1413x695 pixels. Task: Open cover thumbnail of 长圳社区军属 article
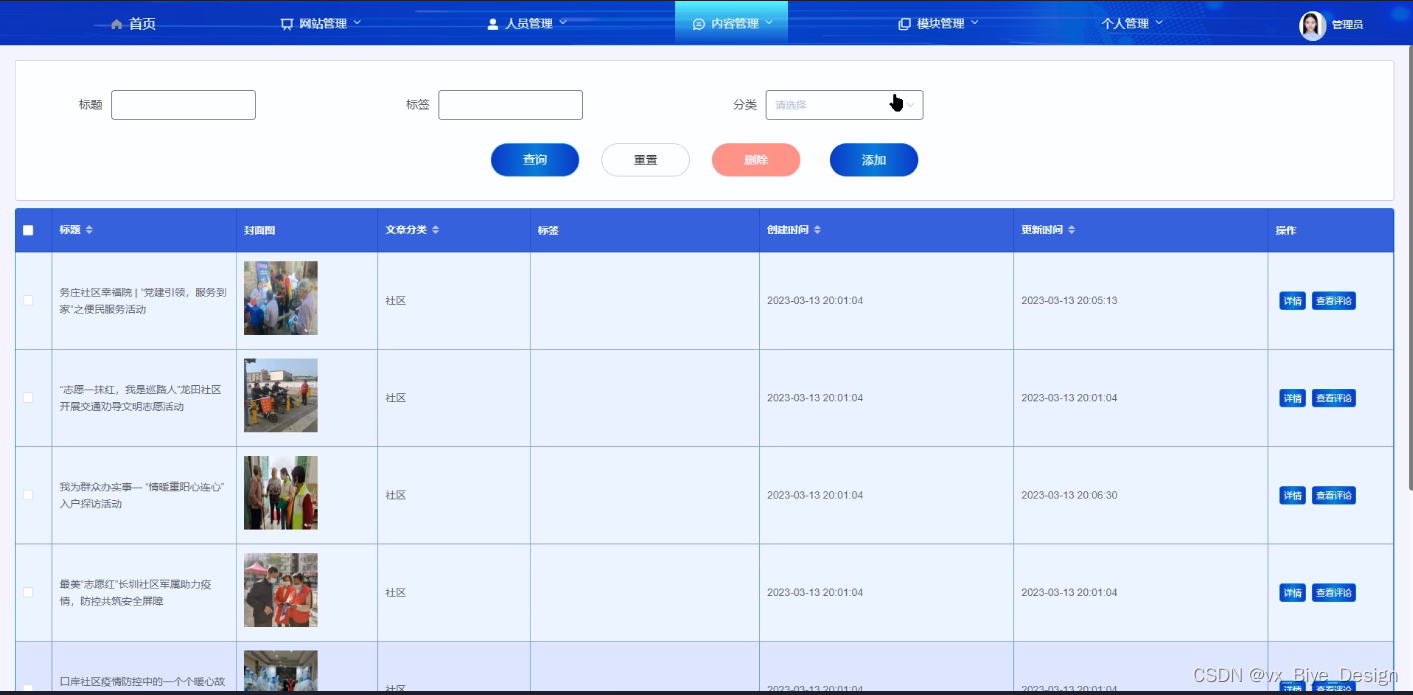click(x=281, y=590)
